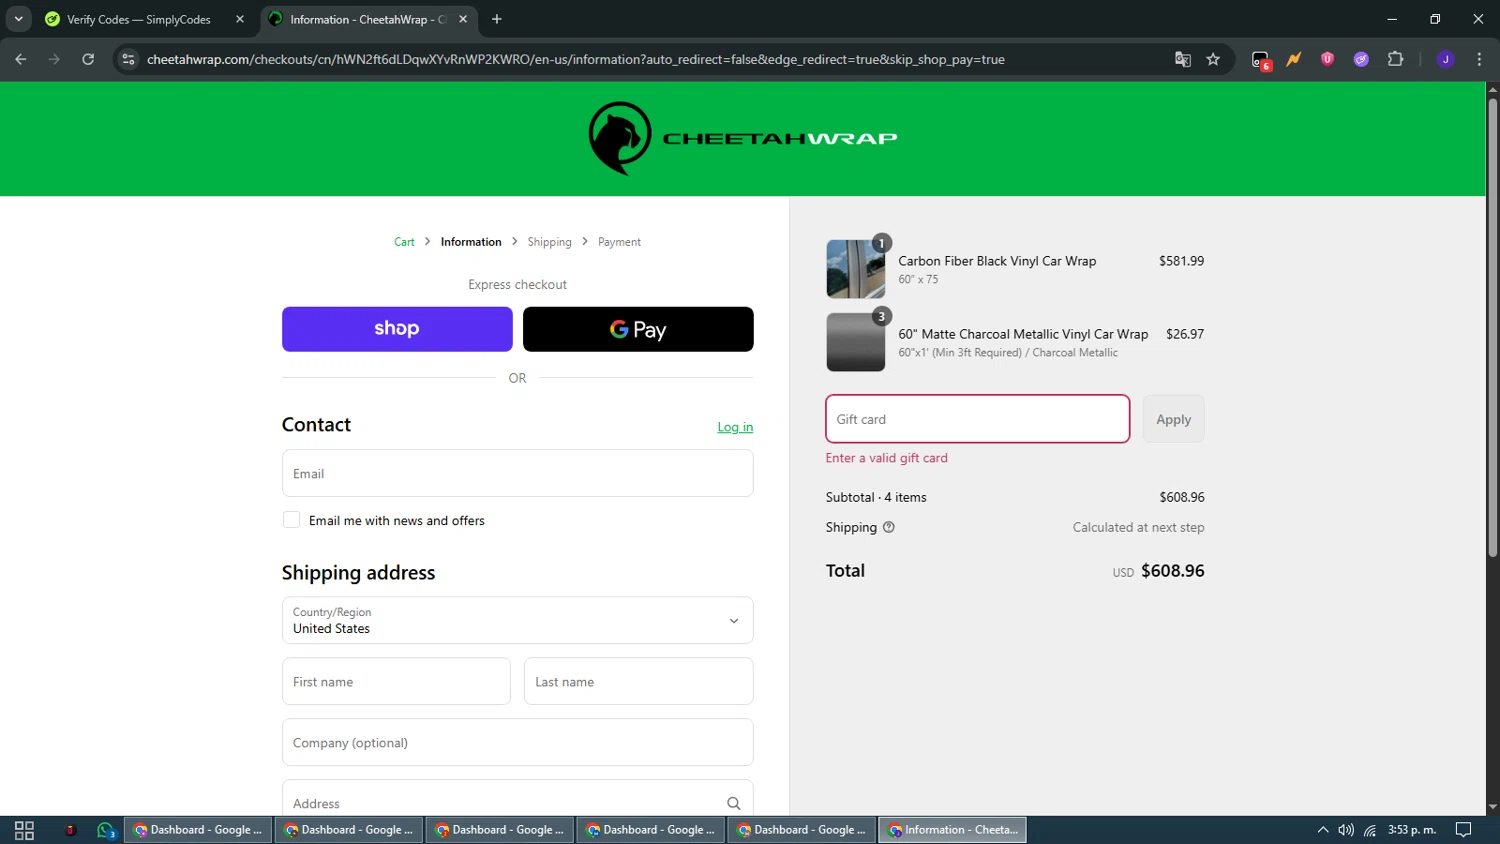This screenshot has width=1500, height=844.
Task: Click the clock showing 3:53 p. m.
Action: click(1412, 830)
